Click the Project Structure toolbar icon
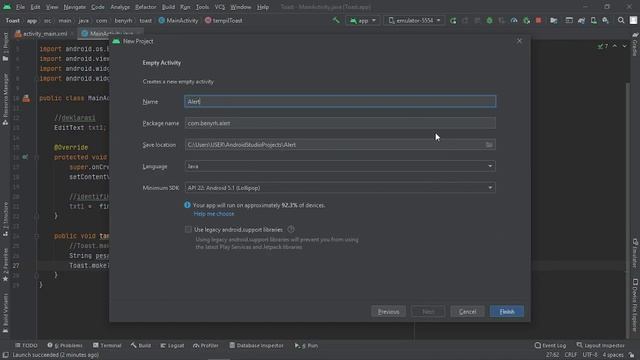 click(x=553, y=20)
